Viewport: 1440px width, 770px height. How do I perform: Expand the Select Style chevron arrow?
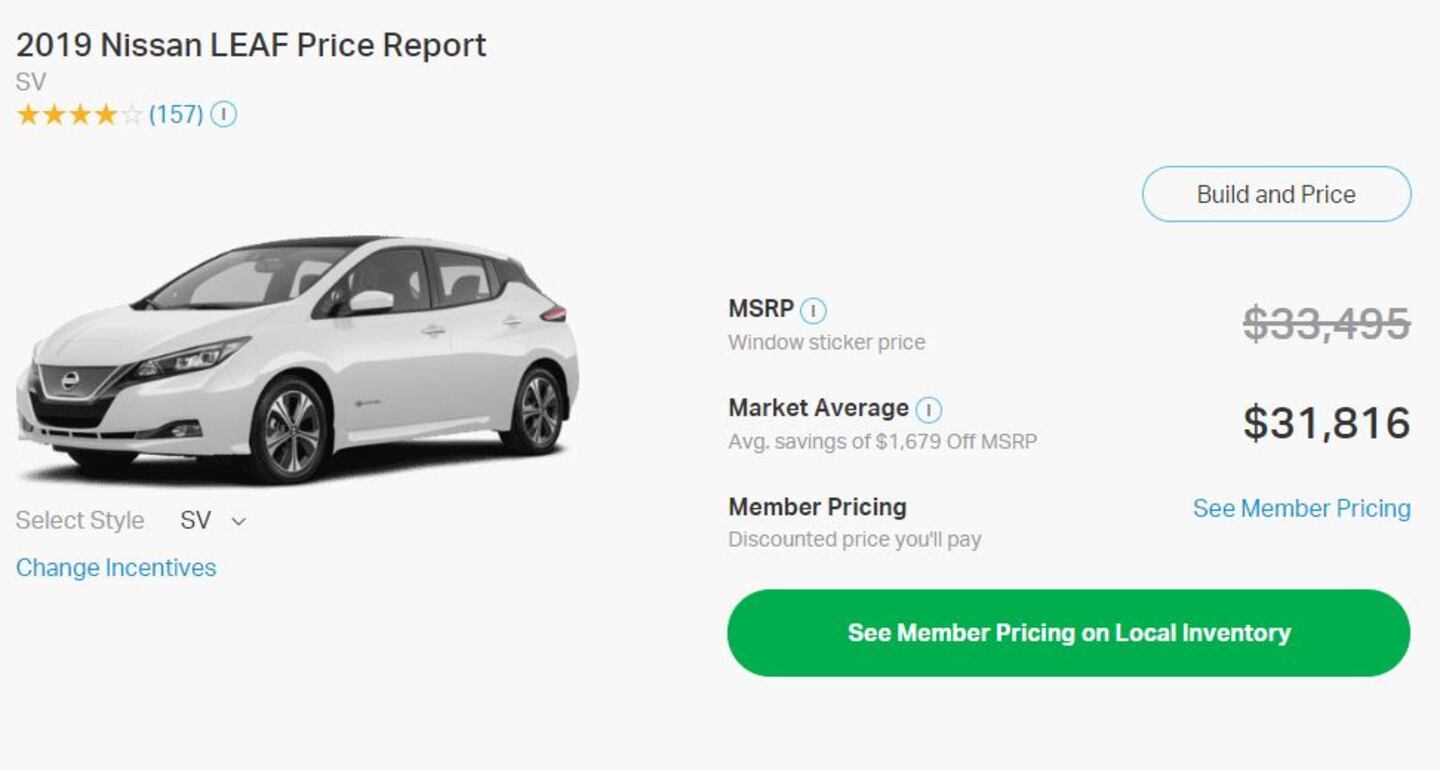238,521
